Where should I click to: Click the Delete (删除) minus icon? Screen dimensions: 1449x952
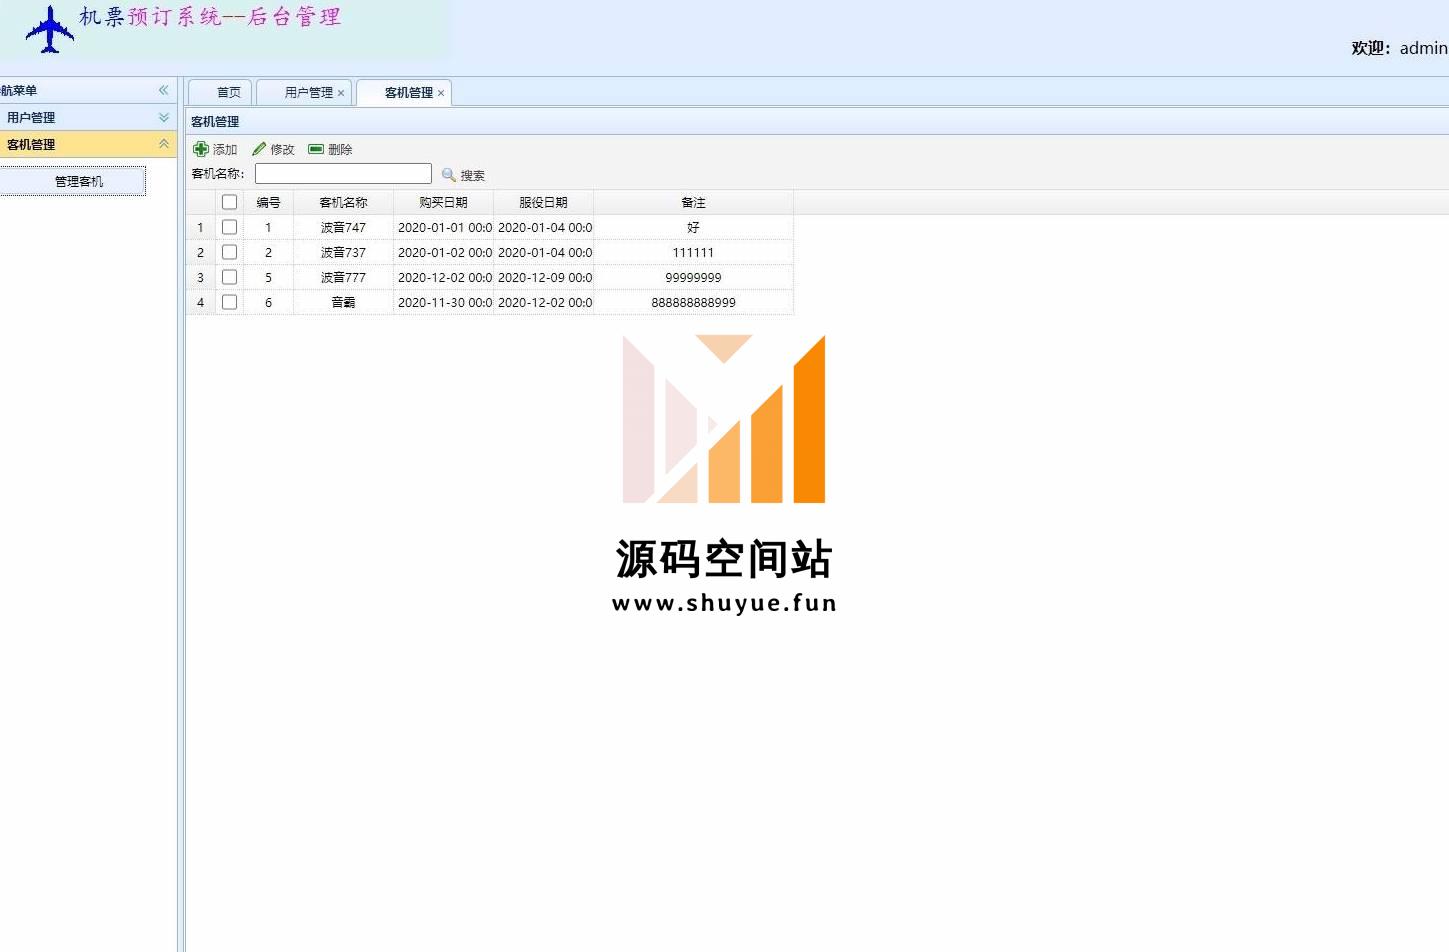click(x=316, y=149)
